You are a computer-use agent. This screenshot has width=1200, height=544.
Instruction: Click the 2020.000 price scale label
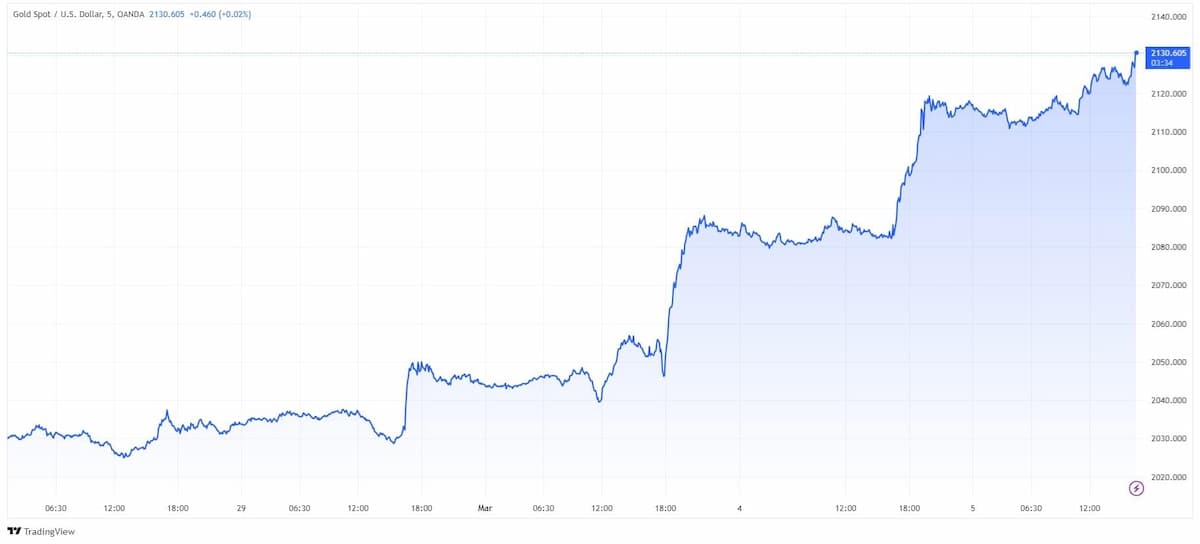coord(1169,477)
